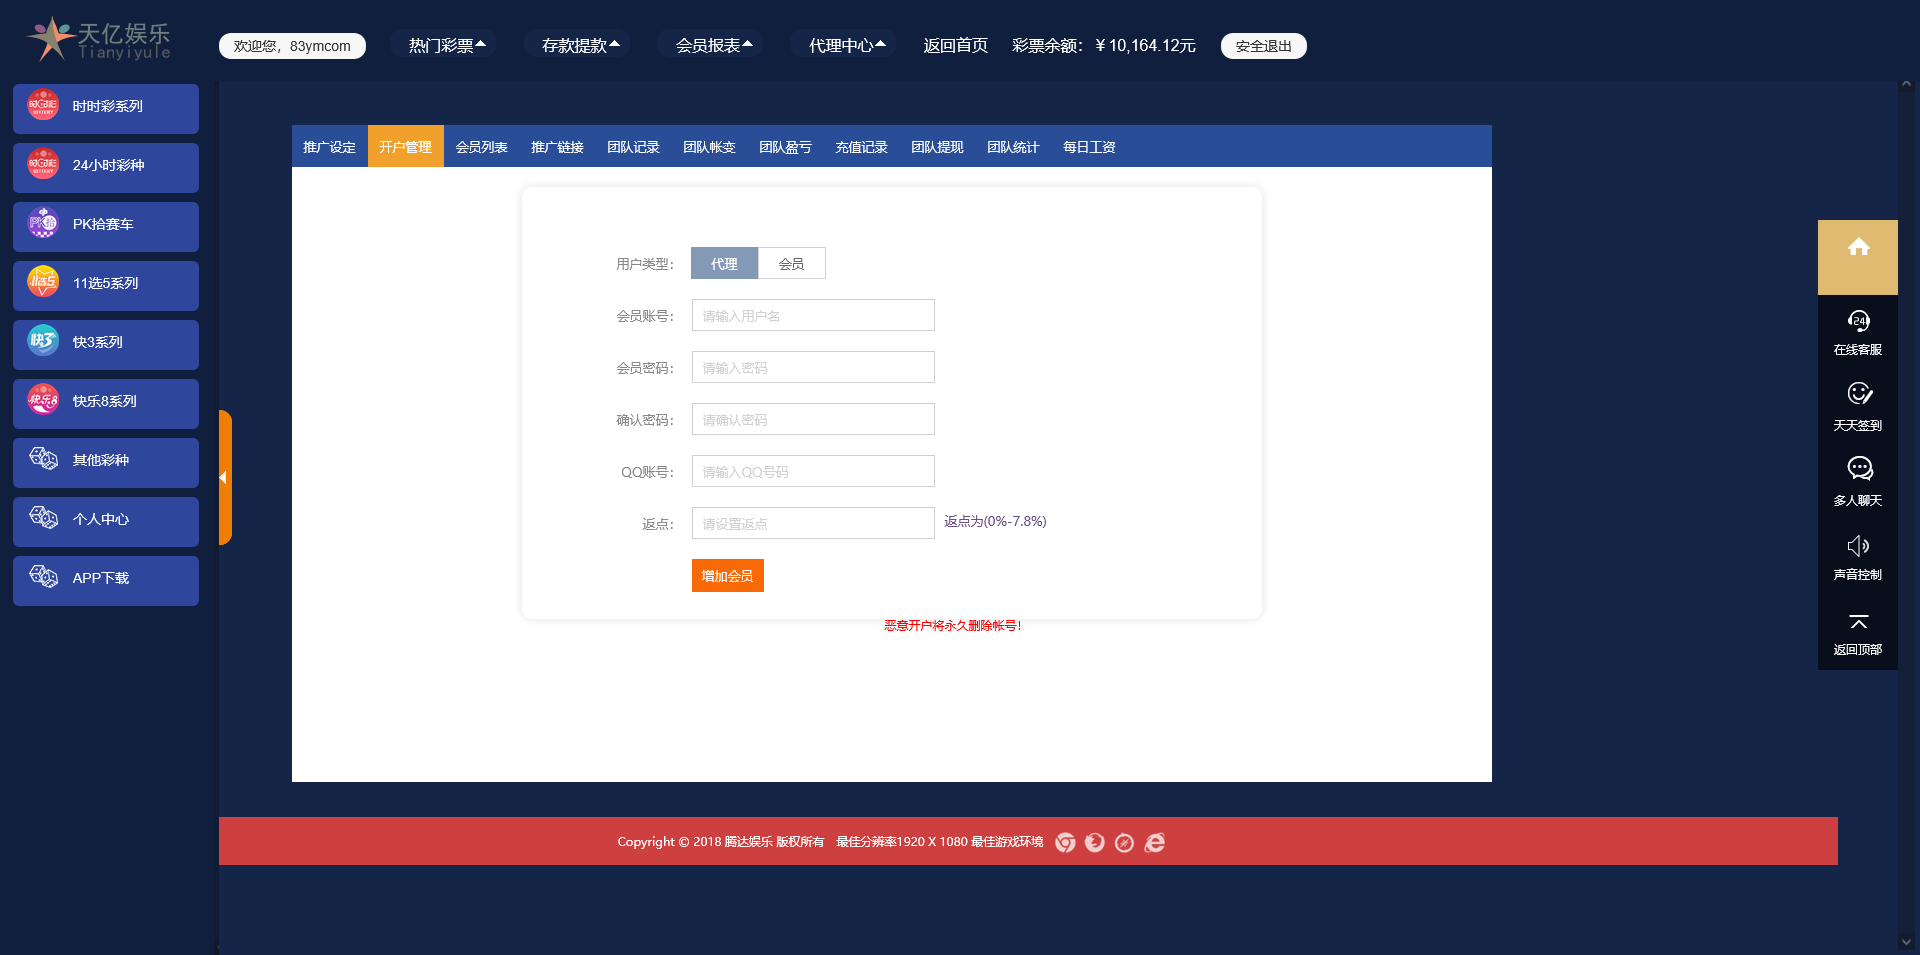The height and width of the screenshot is (955, 1920).
Task: Click the 返回顶部 back-to-top icon
Action: coord(1858,622)
